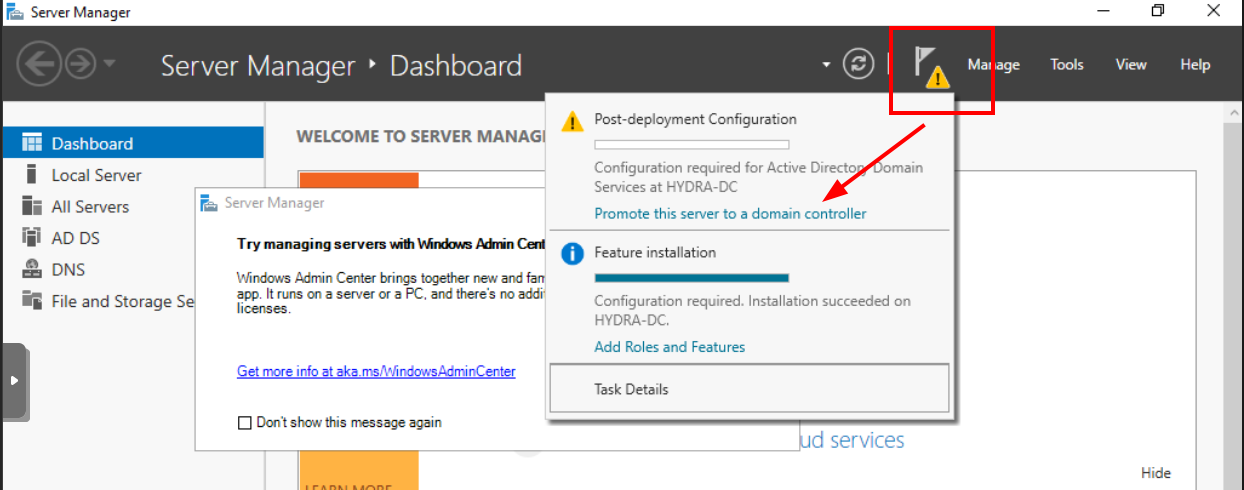This screenshot has width=1244, height=490.
Task: Select the AD DS sidebar icon
Action: click(x=32, y=238)
